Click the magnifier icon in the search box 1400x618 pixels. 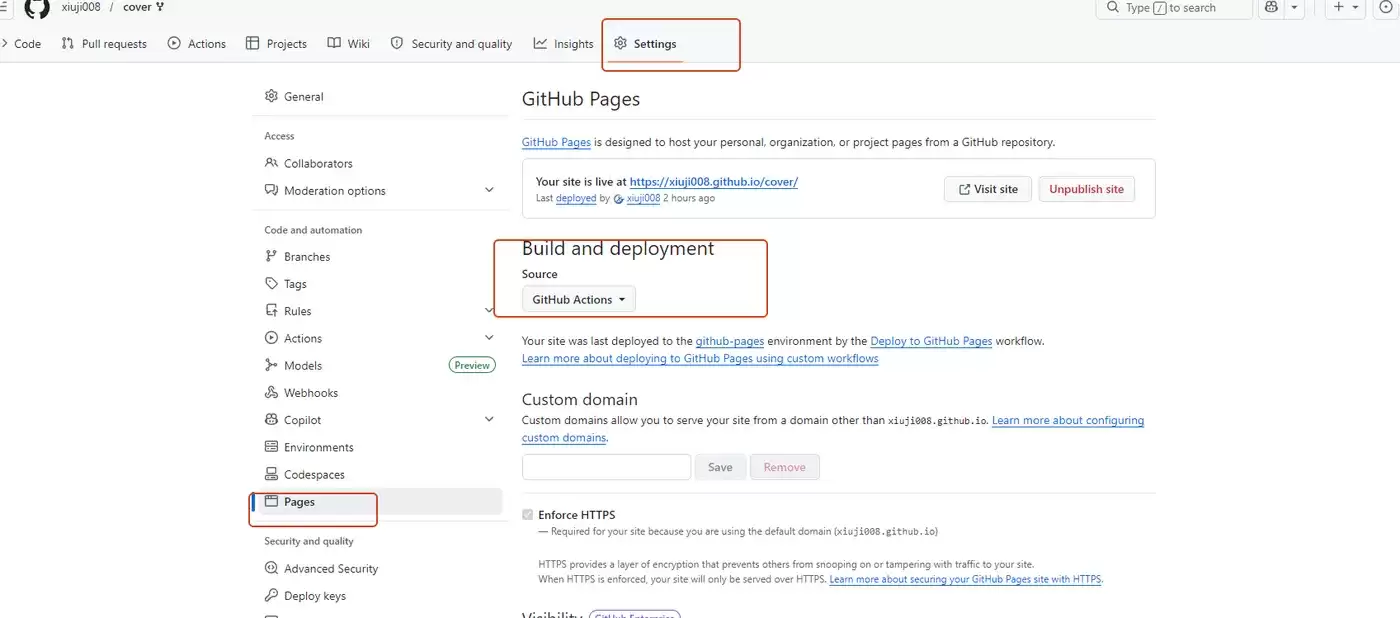1112,7
